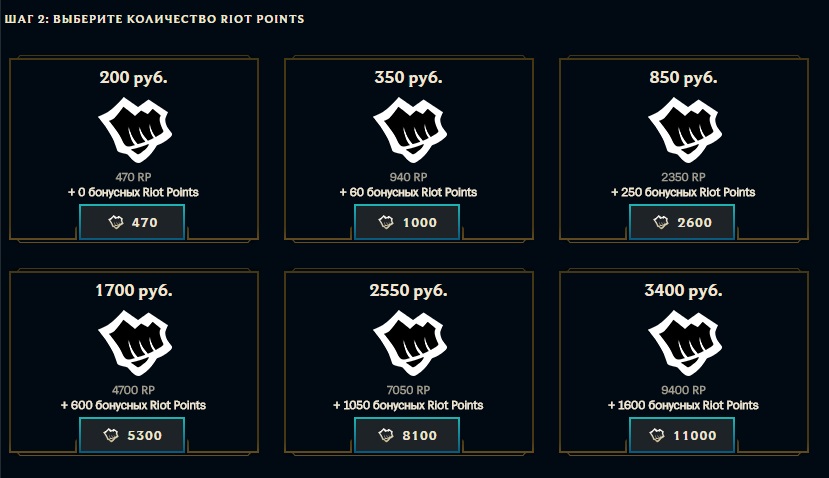
Task: Buy the 2600 RP package button
Action: click(x=682, y=222)
